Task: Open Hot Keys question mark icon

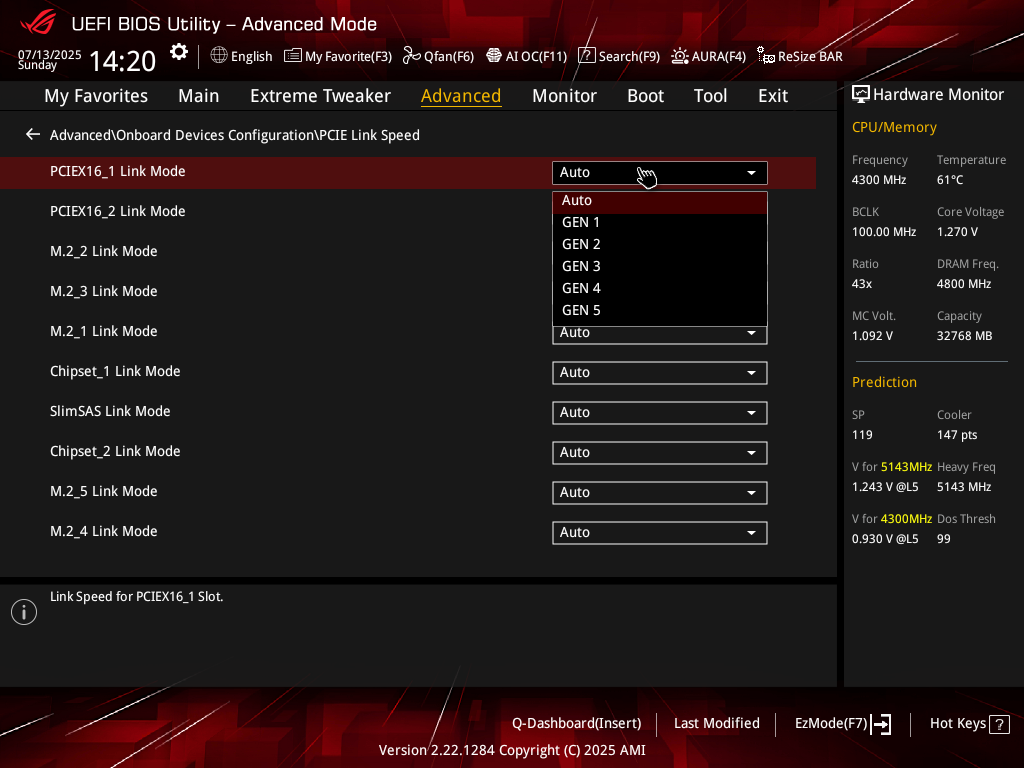Action: (999, 724)
